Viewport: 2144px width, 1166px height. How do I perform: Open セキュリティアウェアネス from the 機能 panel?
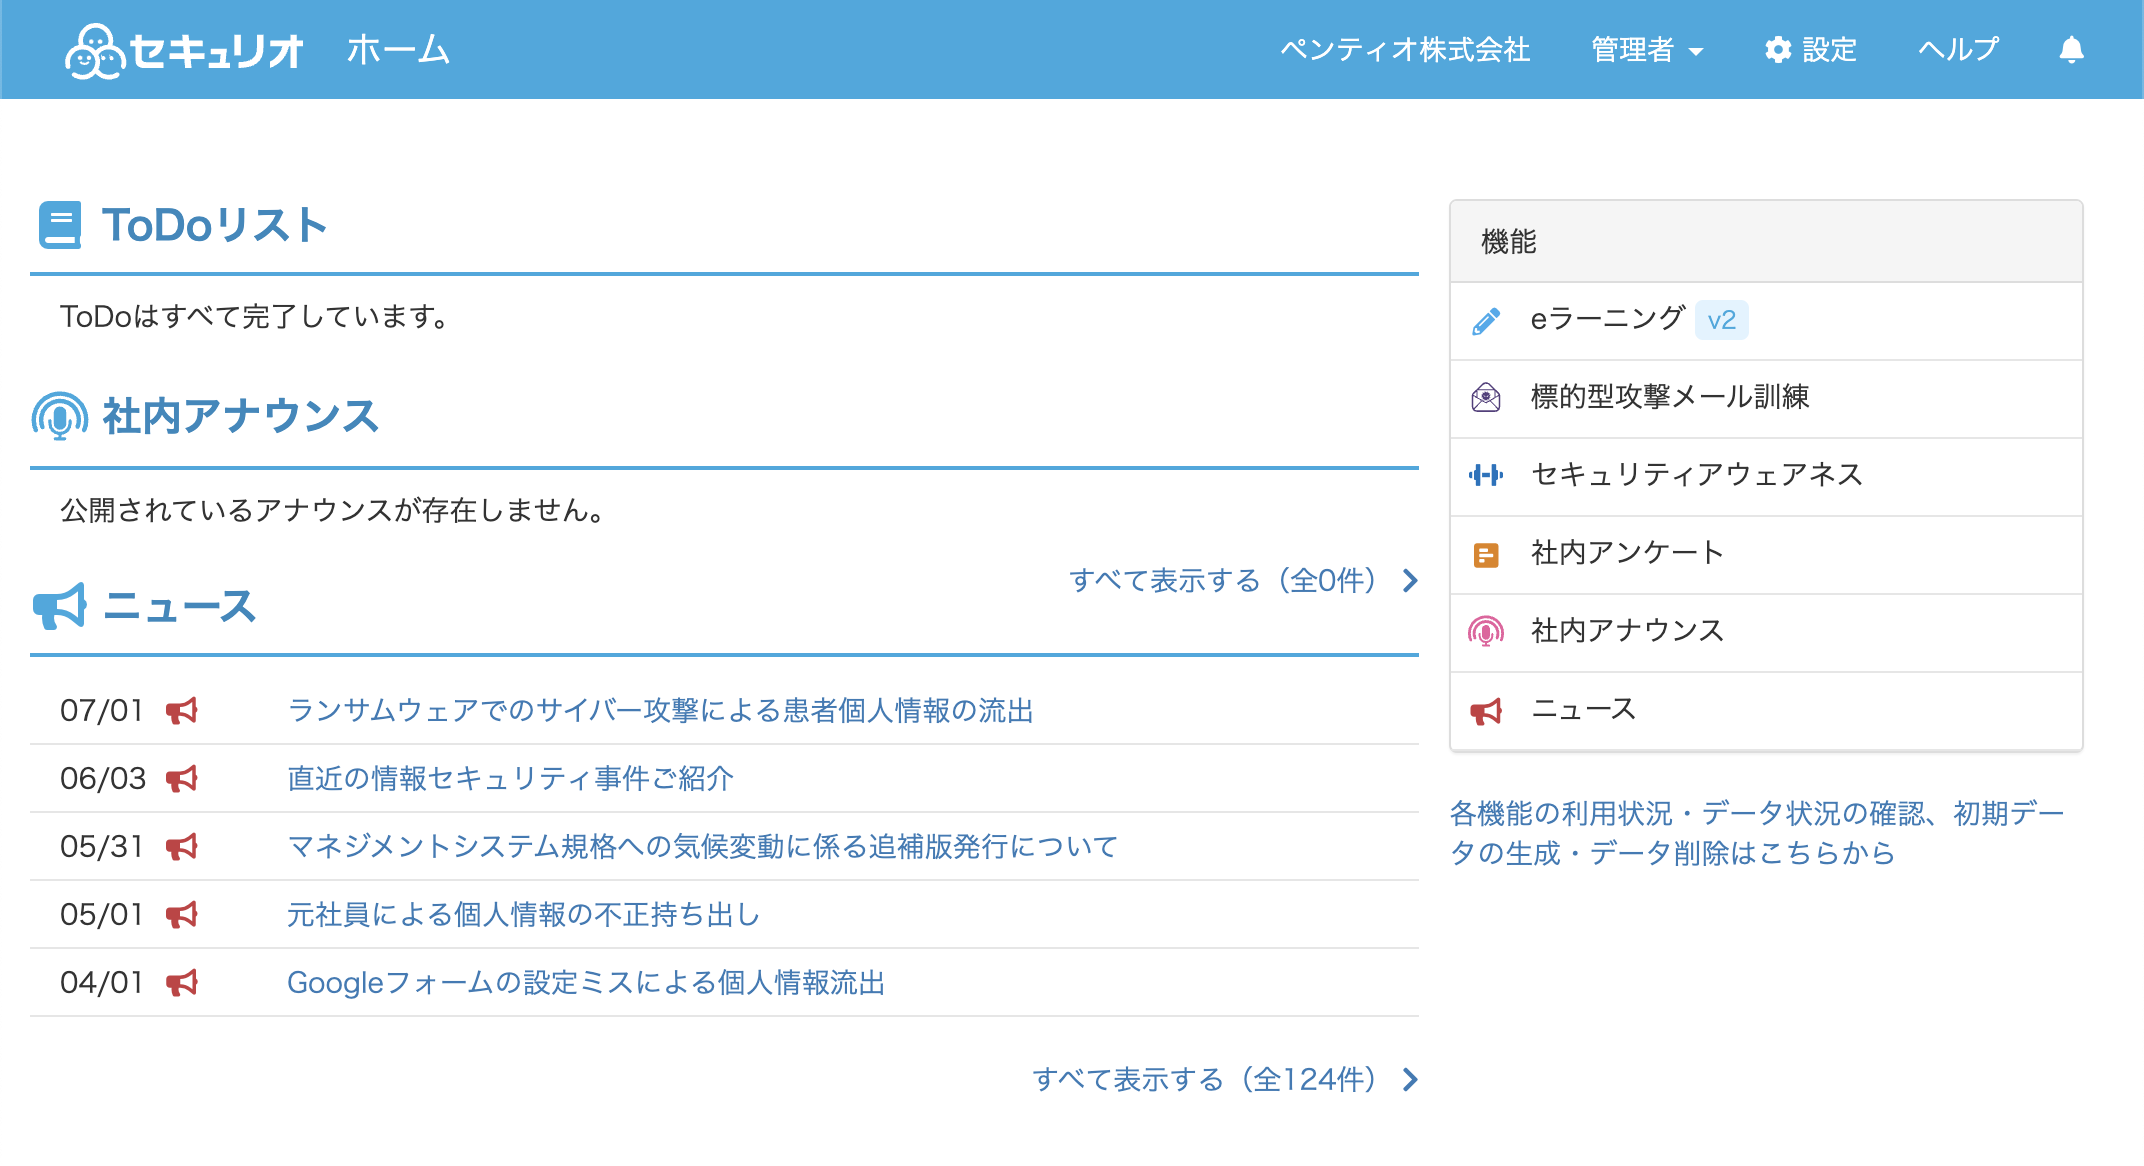(1766, 477)
